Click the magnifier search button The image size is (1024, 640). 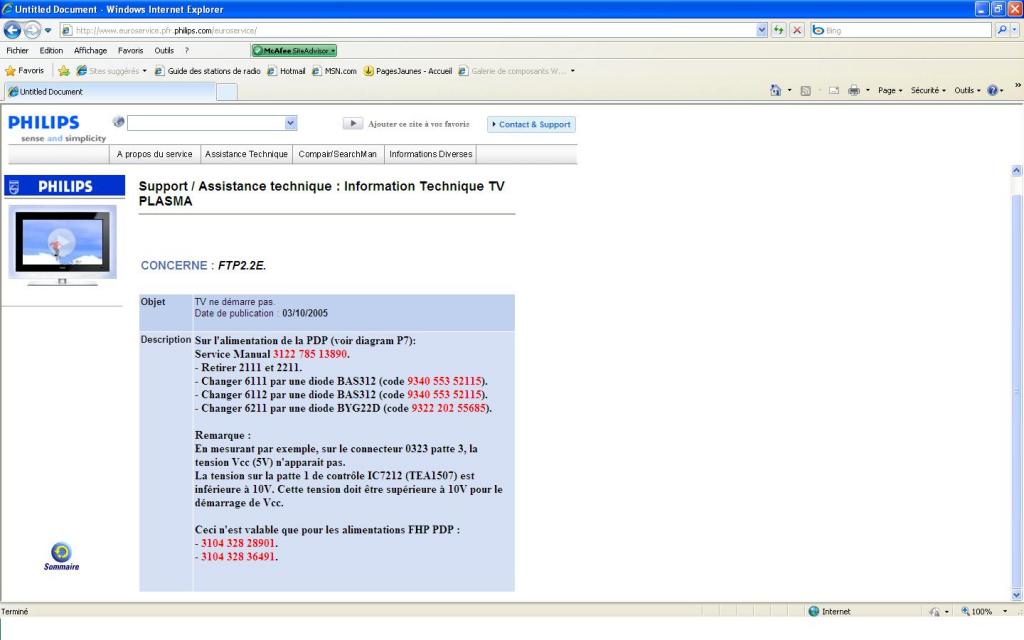[x=1001, y=30]
